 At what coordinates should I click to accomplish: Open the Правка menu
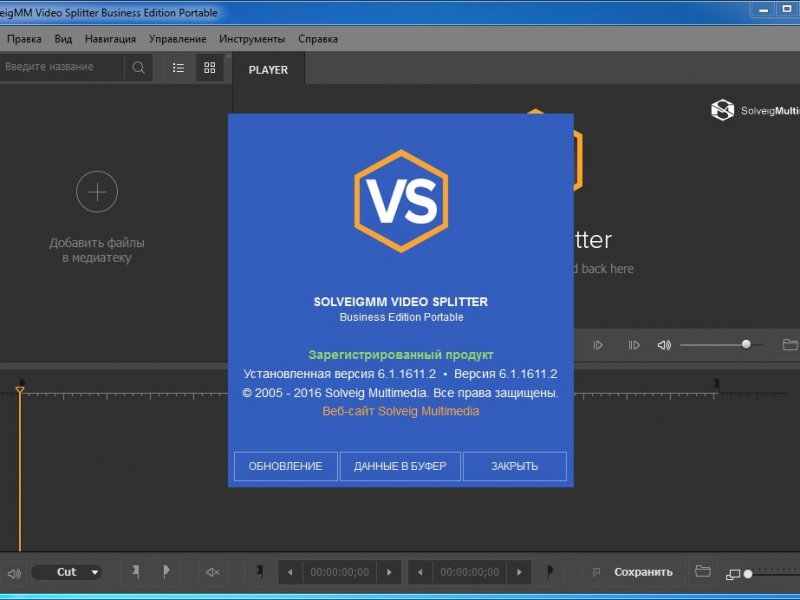24,39
